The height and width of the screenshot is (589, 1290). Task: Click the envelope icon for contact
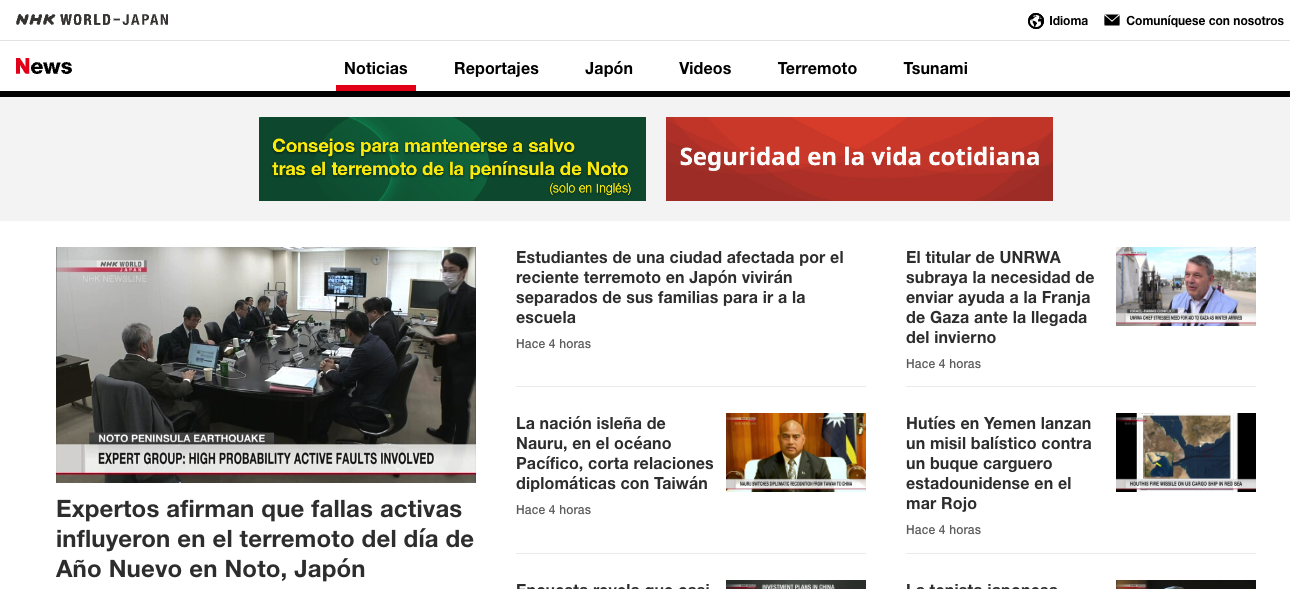pyautogui.click(x=1111, y=20)
